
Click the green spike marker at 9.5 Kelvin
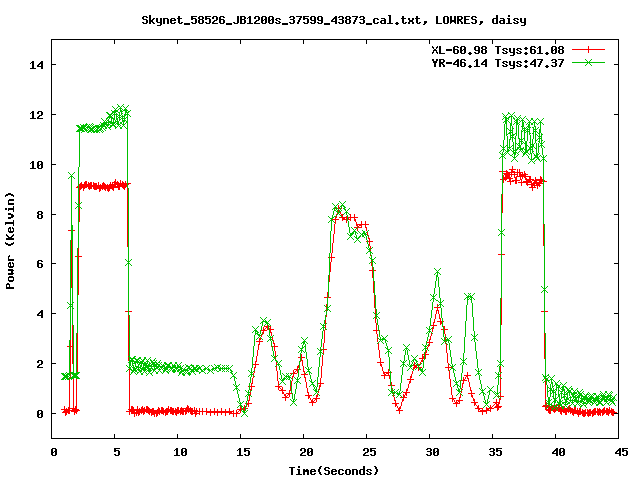pyautogui.click(x=71, y=176)
